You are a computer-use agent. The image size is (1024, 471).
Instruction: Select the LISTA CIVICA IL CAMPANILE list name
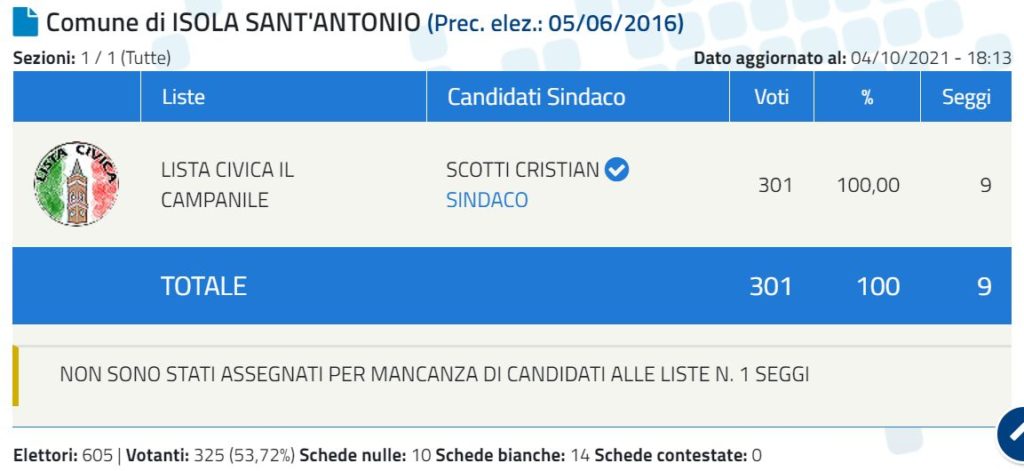tap(227, 185)
